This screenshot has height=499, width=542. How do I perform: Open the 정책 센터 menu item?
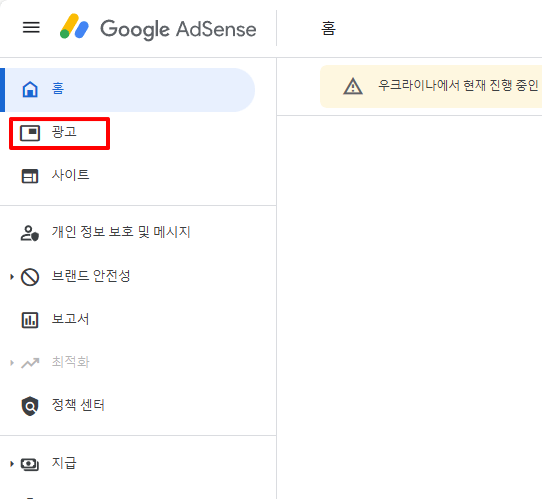coord(78,405)
